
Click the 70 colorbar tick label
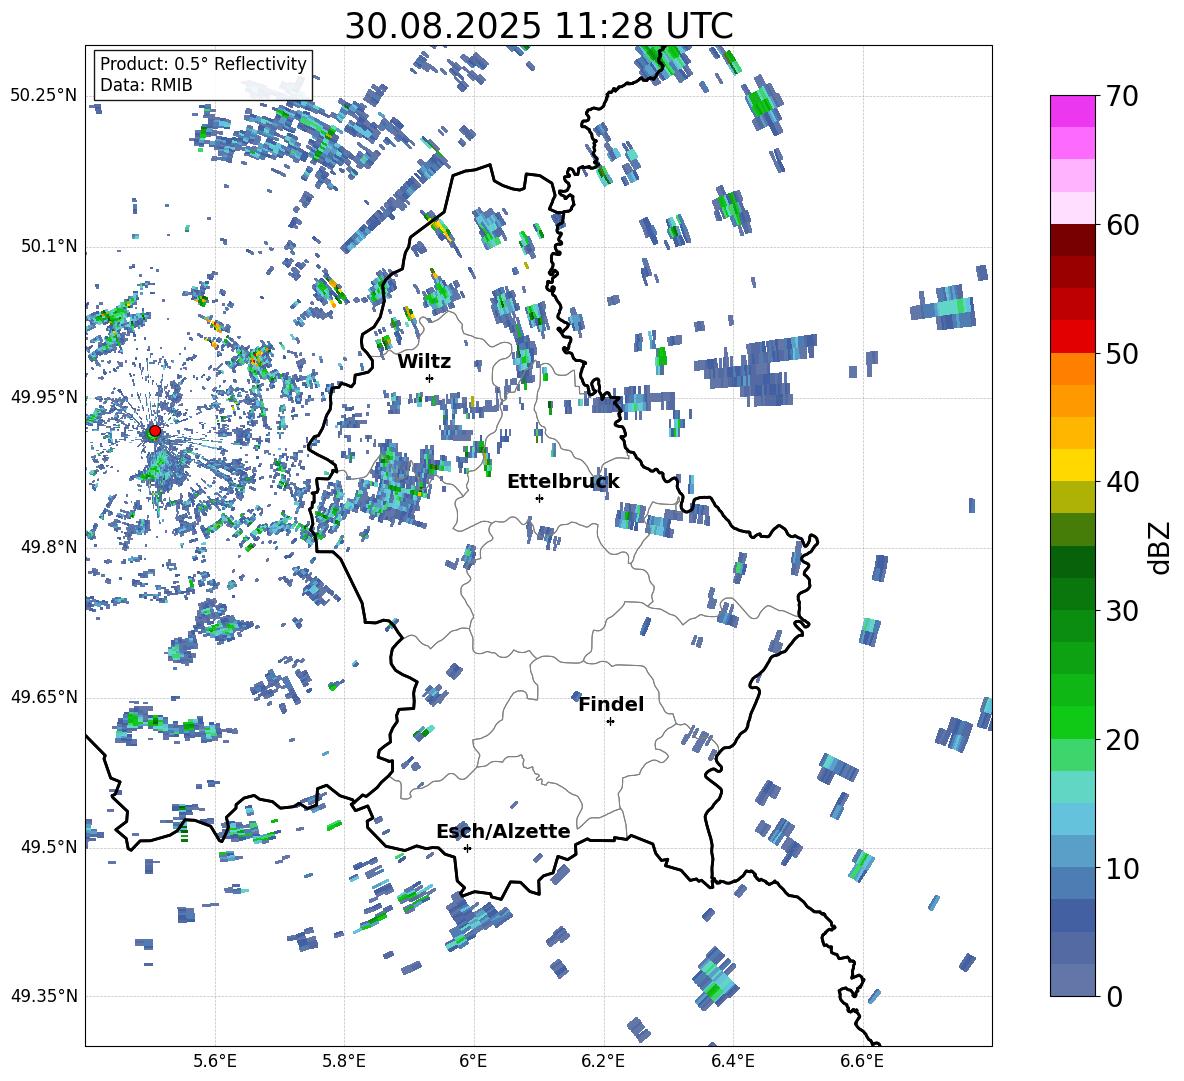1122,97
